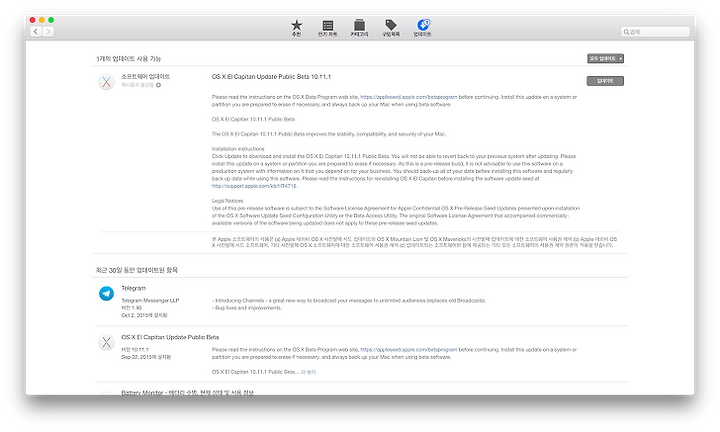Click the '소프트웨어 업데이트' label
This screenshot has width=720, height=432.
146,76
